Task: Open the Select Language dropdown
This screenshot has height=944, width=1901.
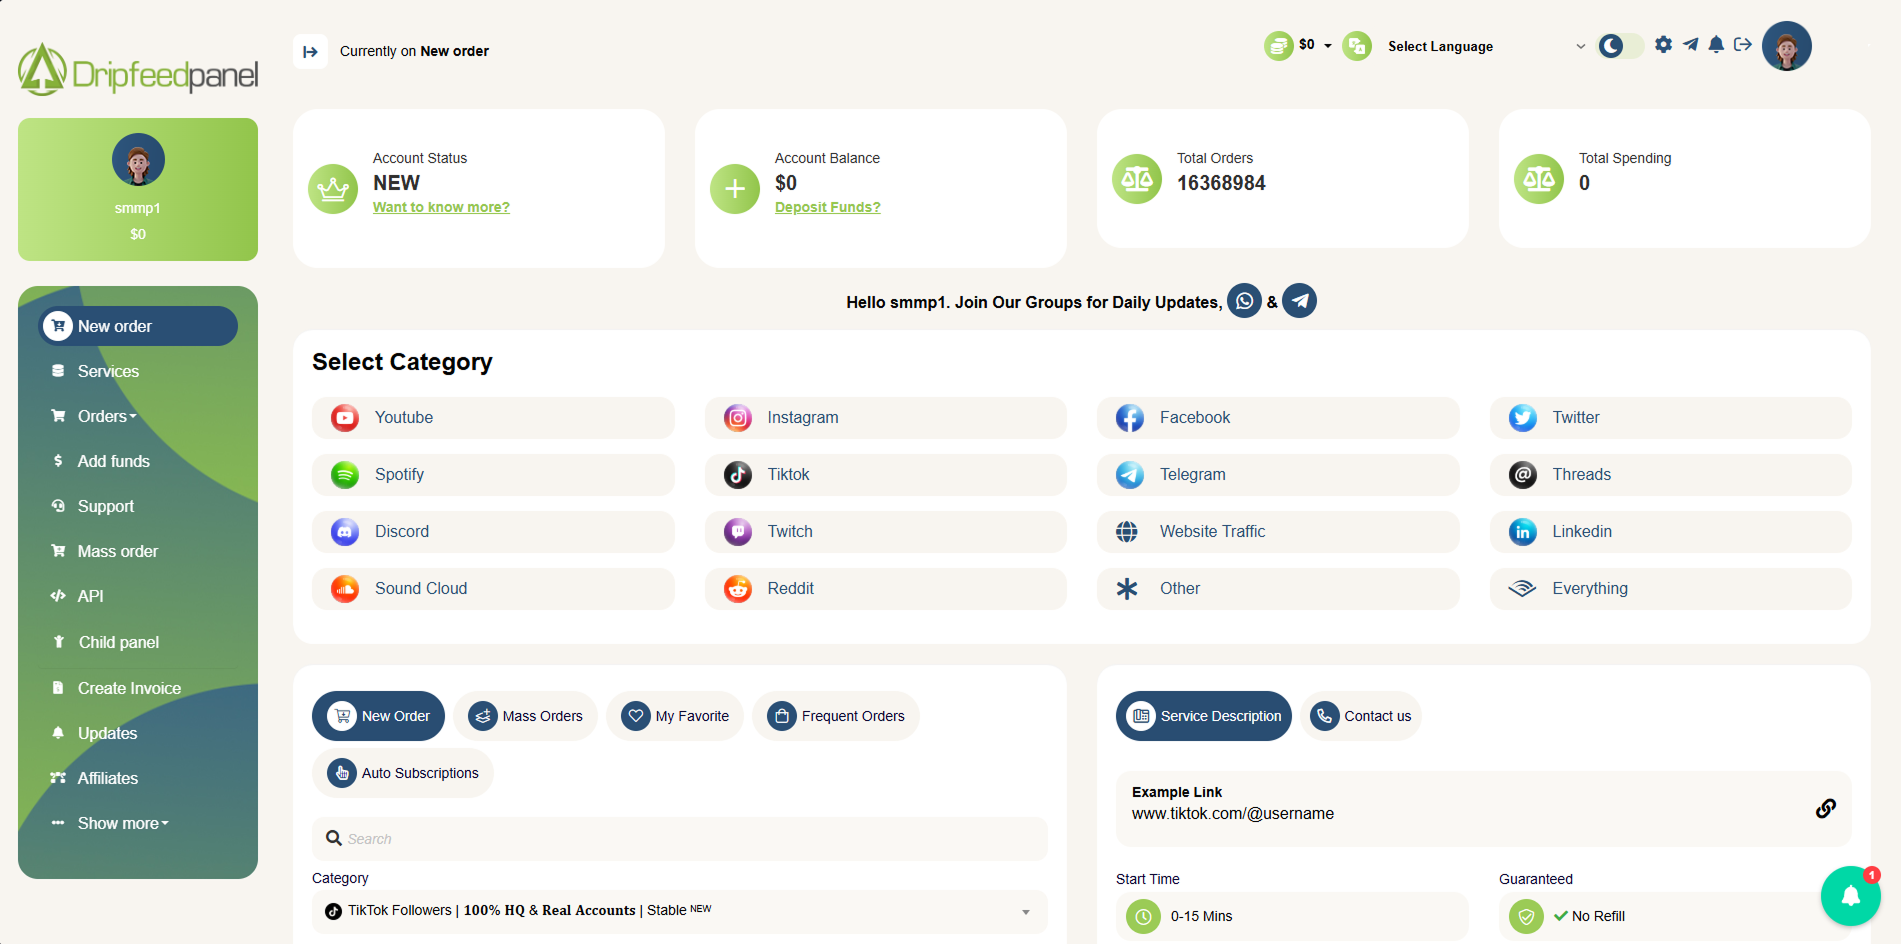Action: [x=1486, y=46]
